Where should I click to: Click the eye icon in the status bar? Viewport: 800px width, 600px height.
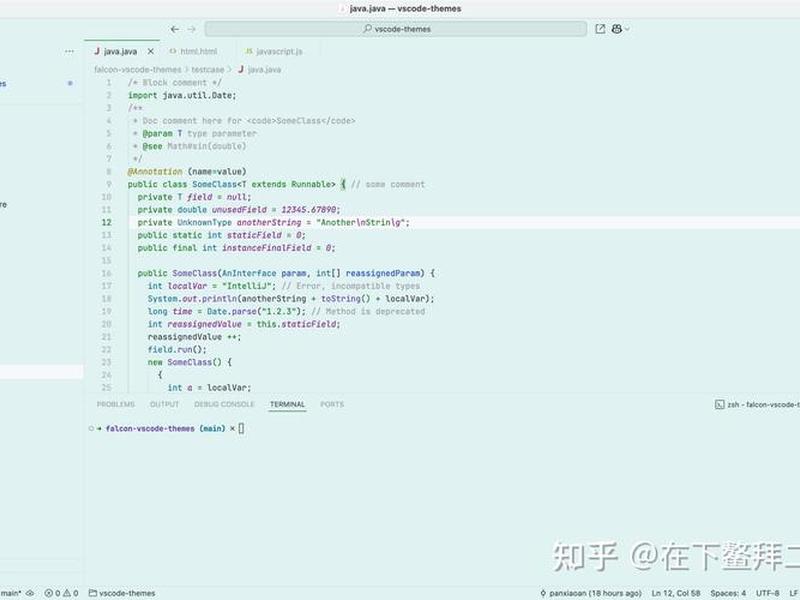(30, 593)
